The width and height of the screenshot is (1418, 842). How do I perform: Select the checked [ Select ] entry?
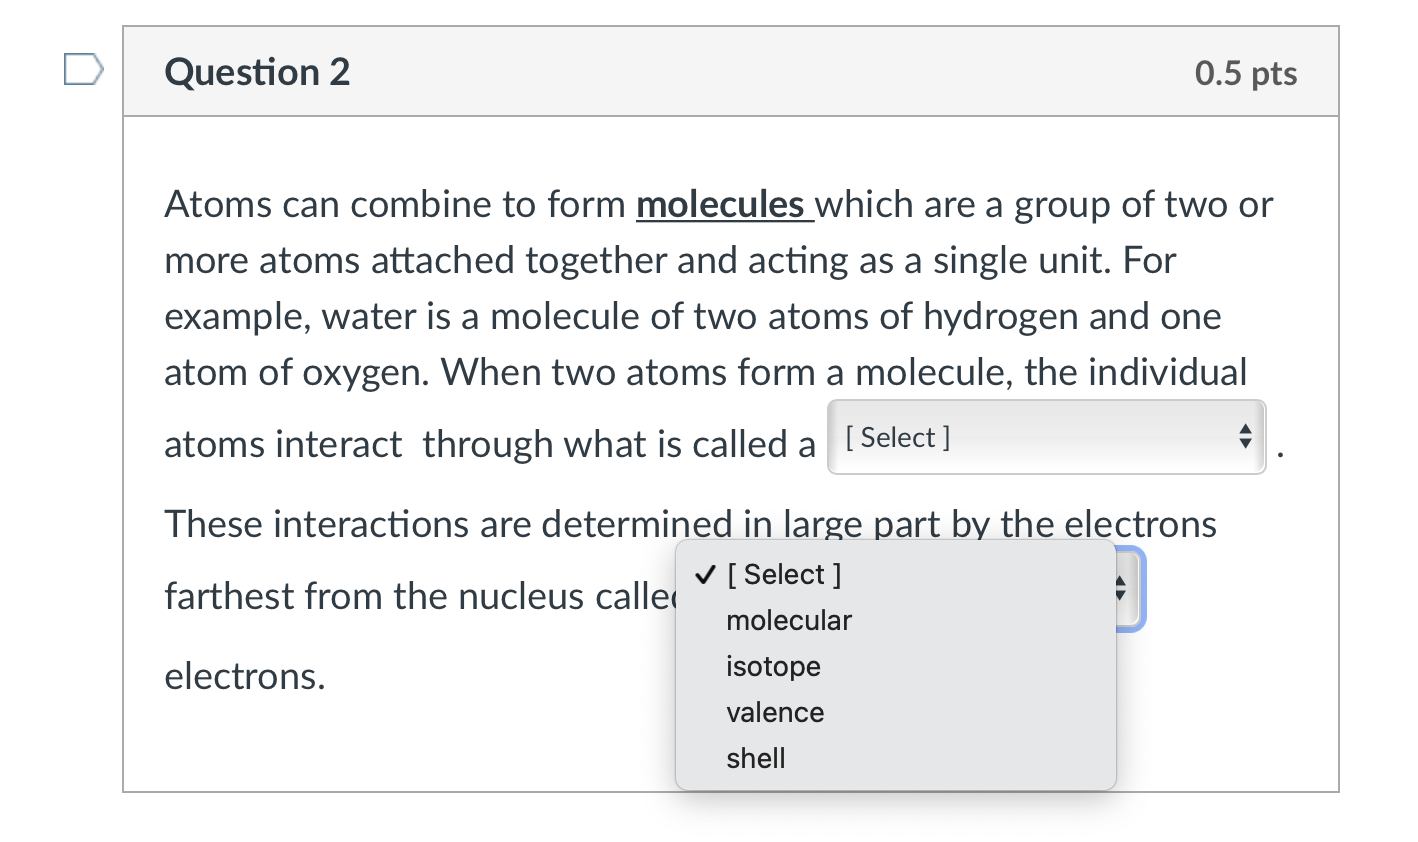tap(785, 574)
